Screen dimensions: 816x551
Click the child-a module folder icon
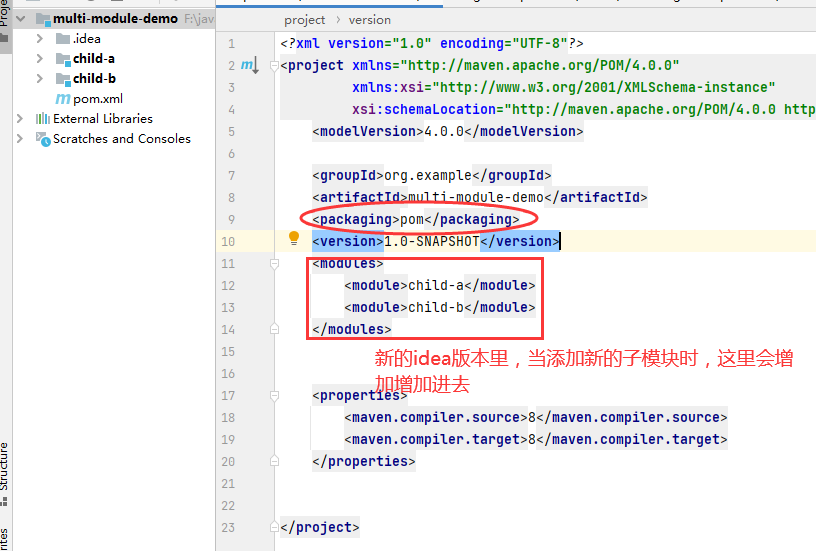[x=63, y=58]
